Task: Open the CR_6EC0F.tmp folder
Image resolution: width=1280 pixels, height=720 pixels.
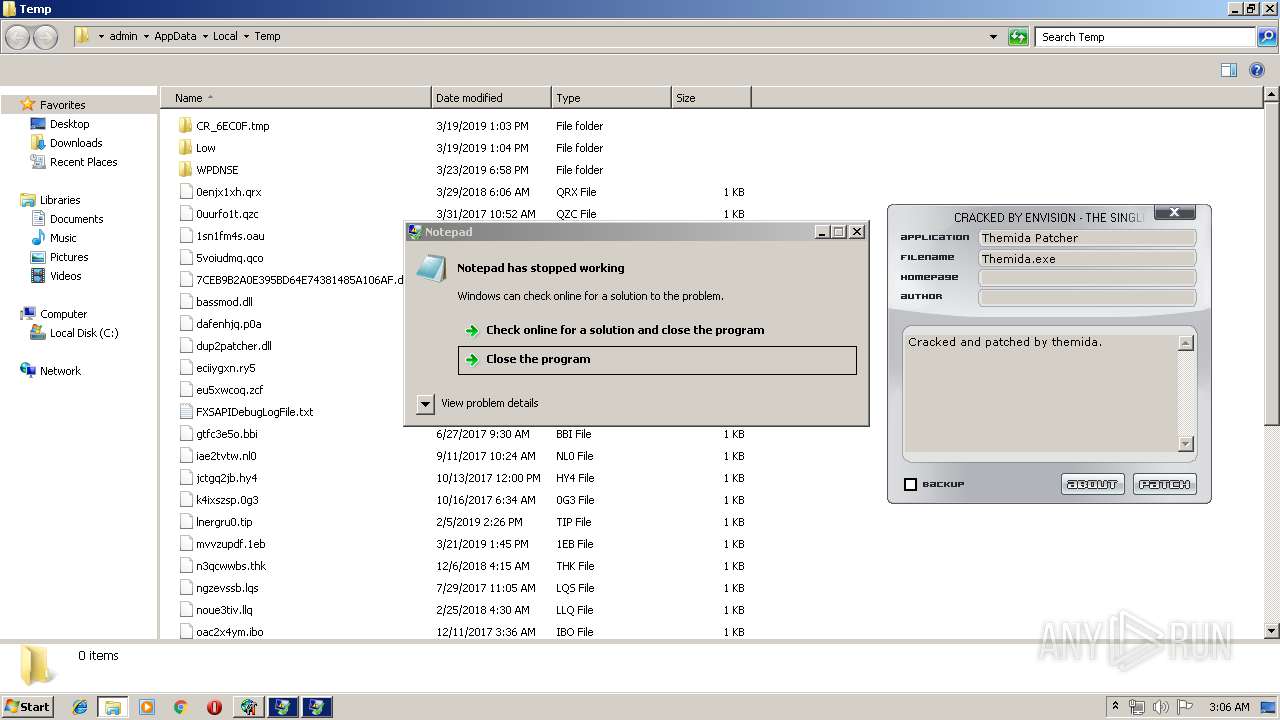Action: 232,126
